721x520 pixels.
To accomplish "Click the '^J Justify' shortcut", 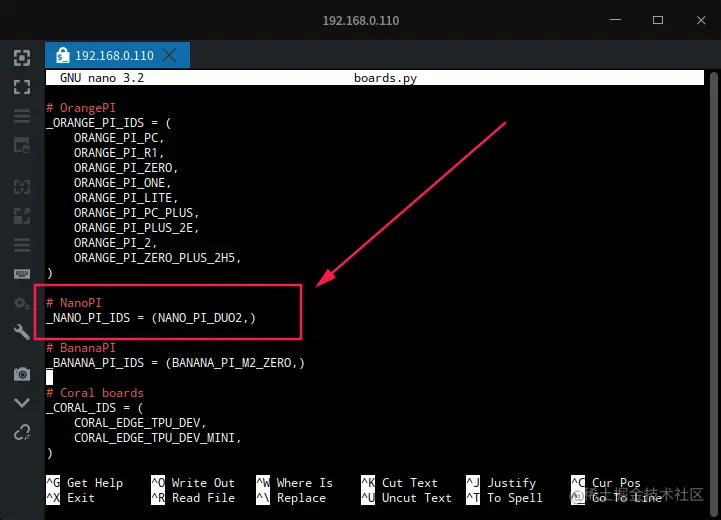I will pos(501,483).
